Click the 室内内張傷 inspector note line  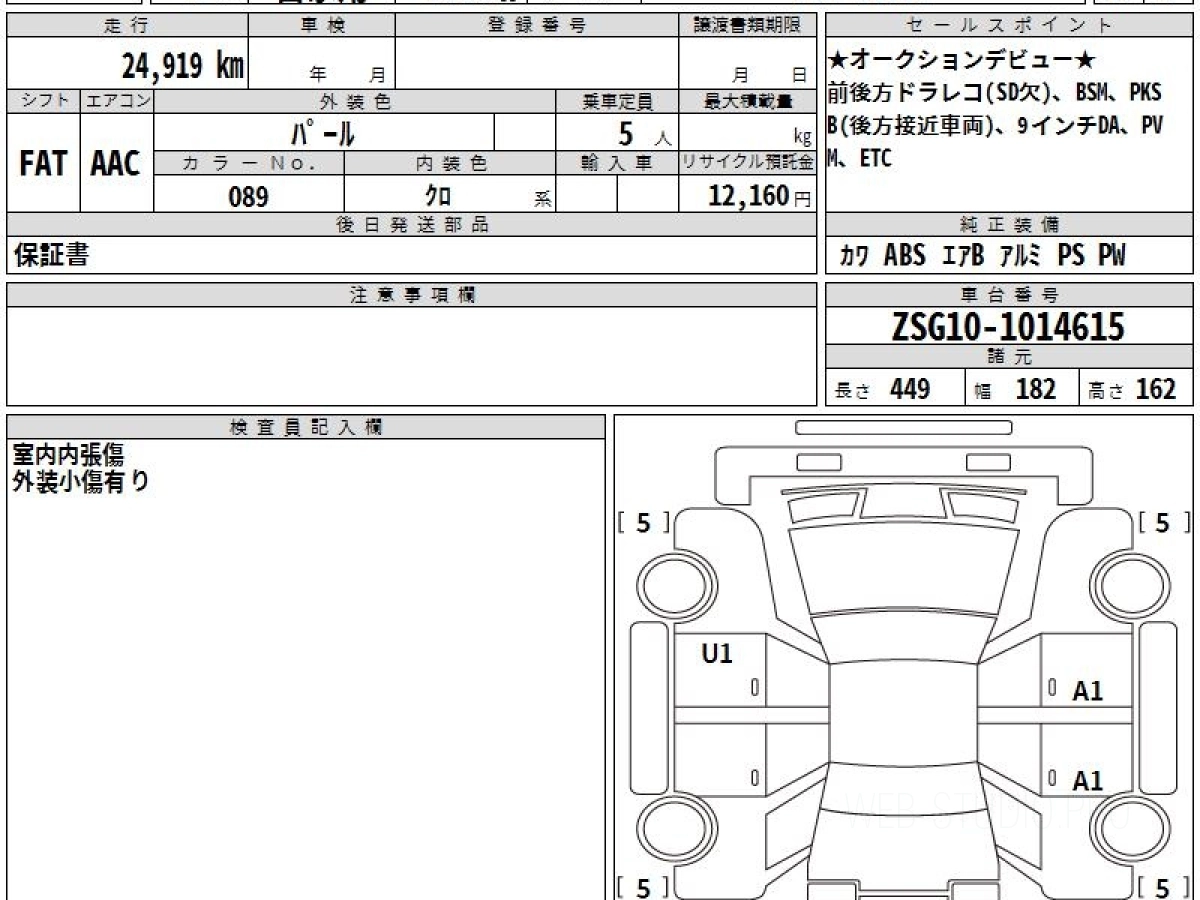pos(68,455)
